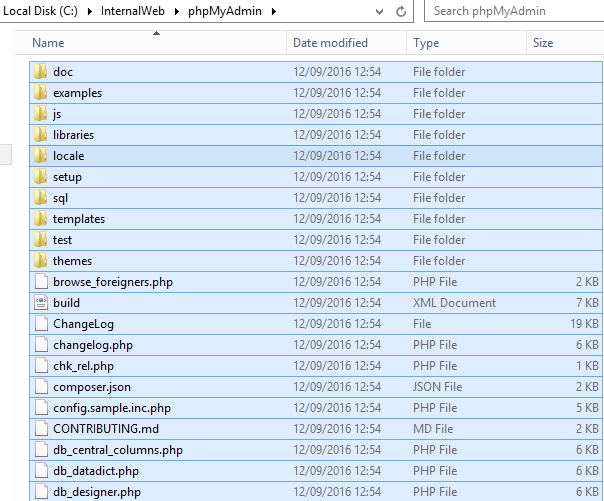Click the changelog.php file icon
This screenshot has height=501, width=604.
coord(41,345)
